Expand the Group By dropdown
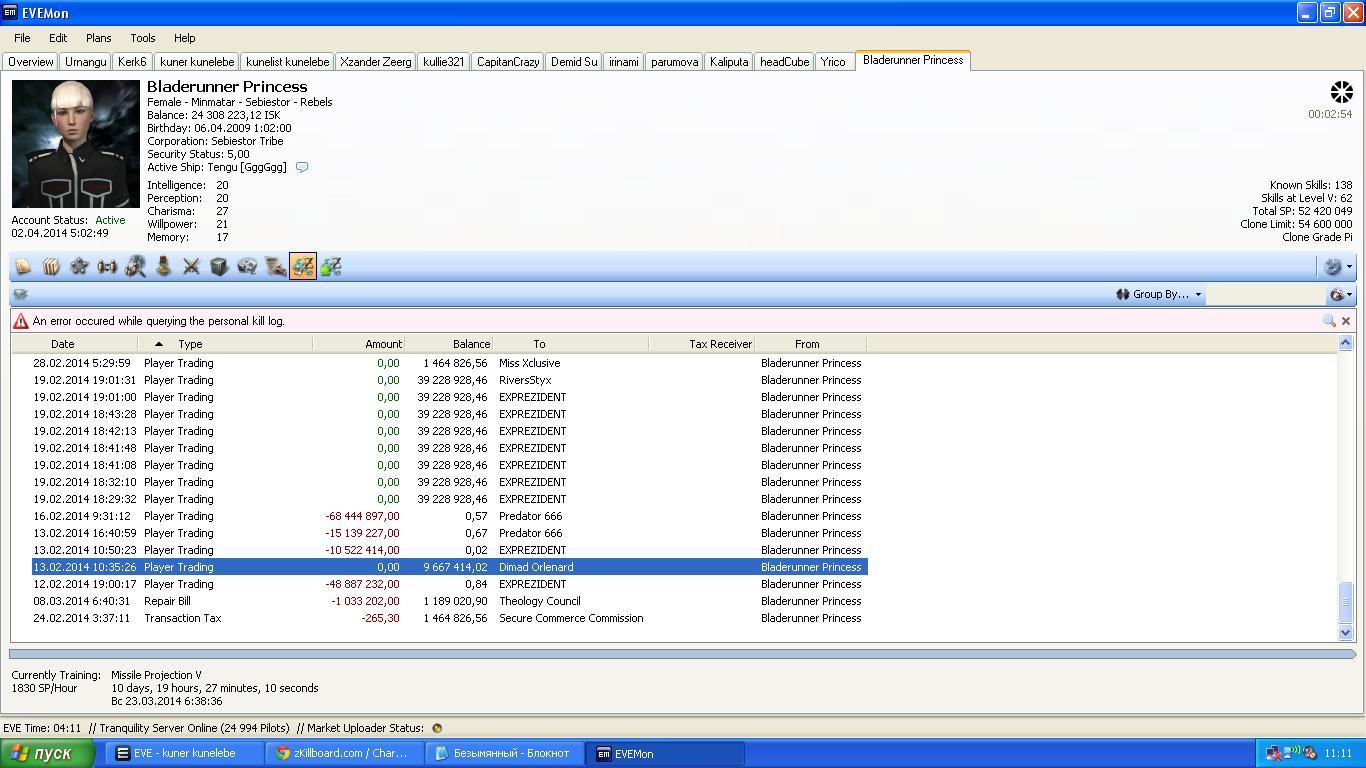The height and width of the screenshot is (768, 1366). [x=1160, y=294]
